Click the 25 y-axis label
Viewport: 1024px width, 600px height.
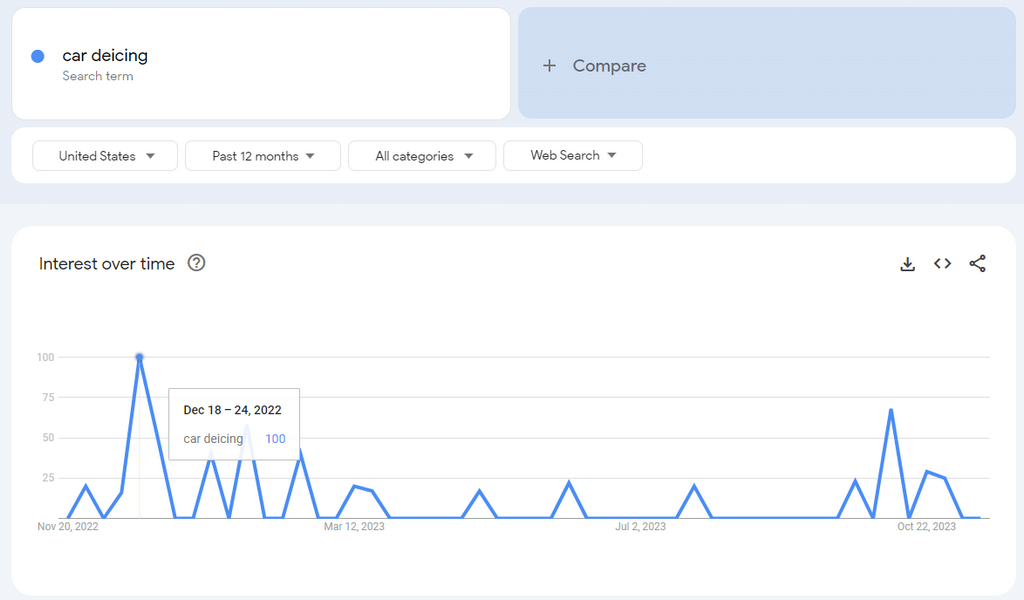pos(48,478)
